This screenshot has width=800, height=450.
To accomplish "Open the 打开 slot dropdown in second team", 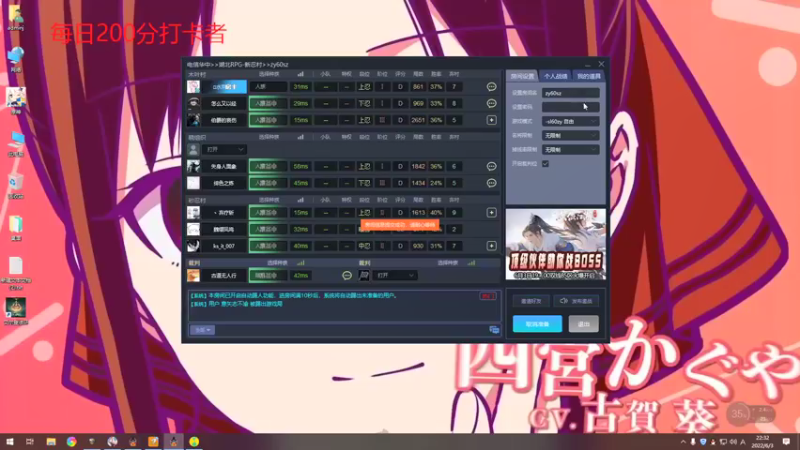I will [x=224, y=149].
